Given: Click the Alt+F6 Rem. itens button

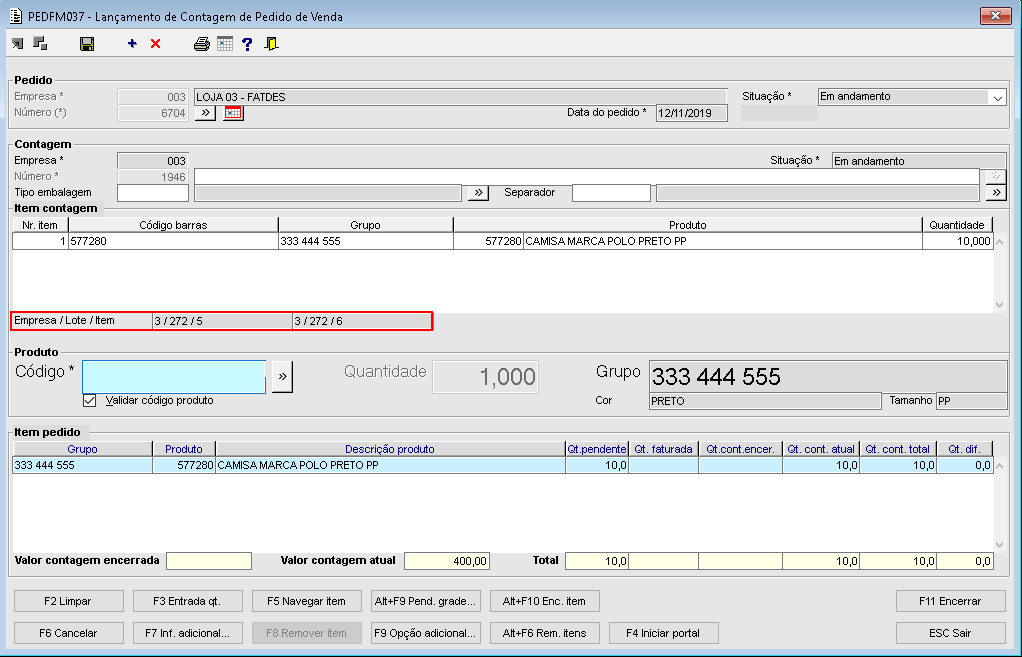Looking at the screenshot, I should 544,633.
